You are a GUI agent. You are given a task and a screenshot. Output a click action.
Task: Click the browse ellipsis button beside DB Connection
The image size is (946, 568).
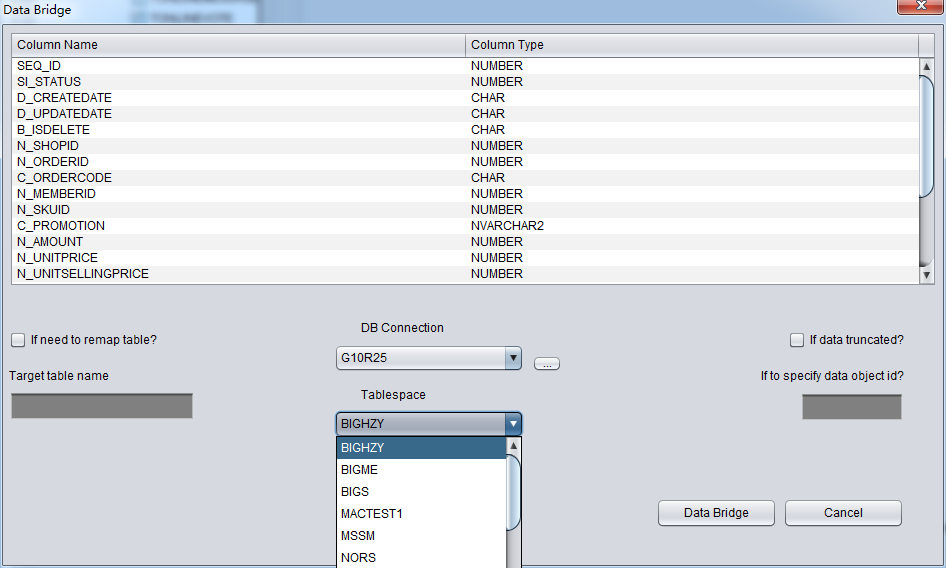pyautogui.click(x=546, y=364)
